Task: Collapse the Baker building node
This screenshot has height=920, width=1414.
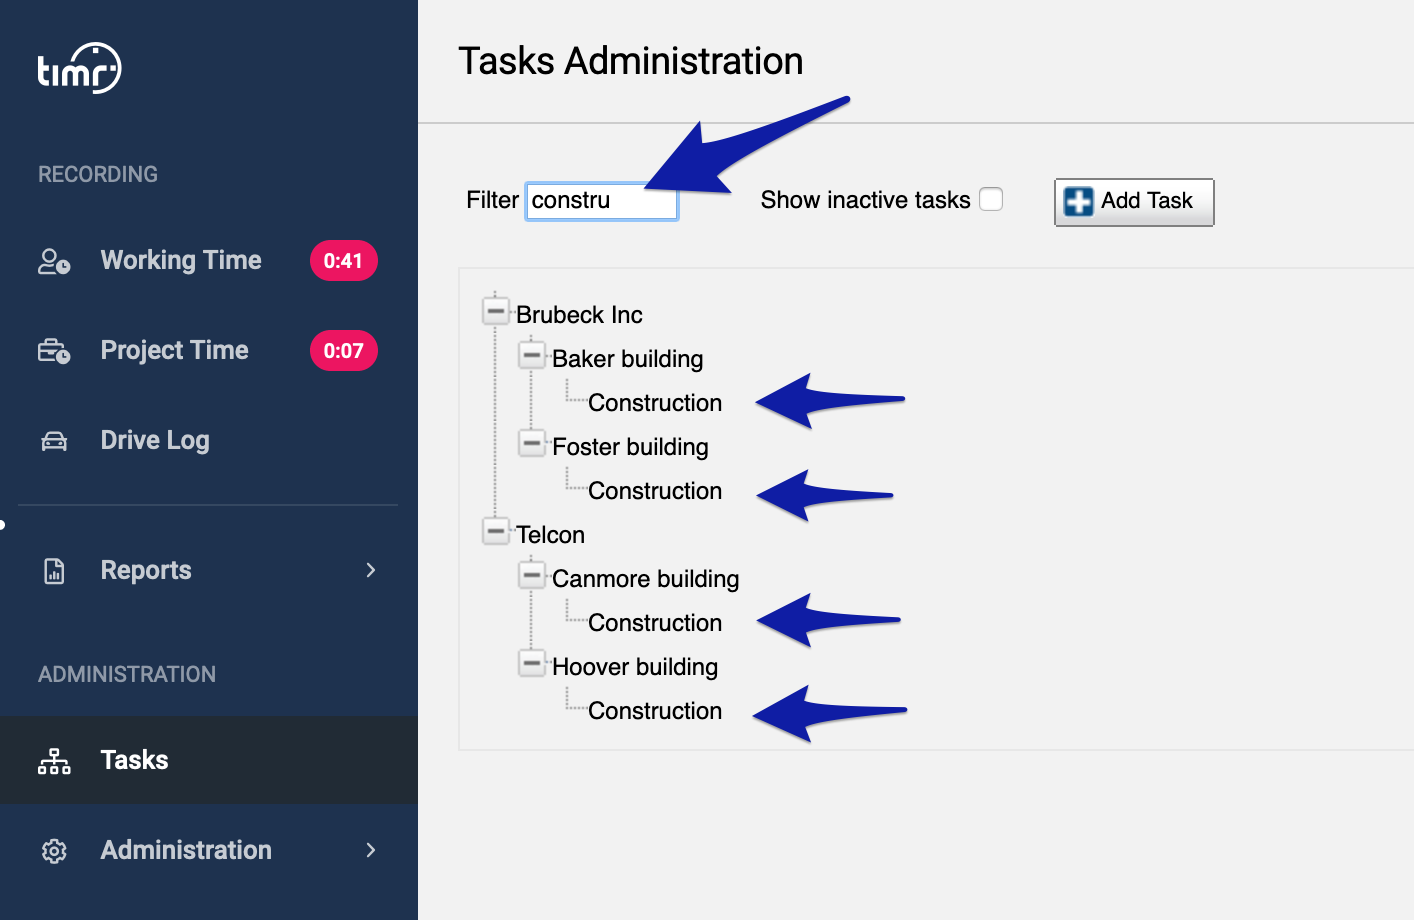Action: (532, 355)
